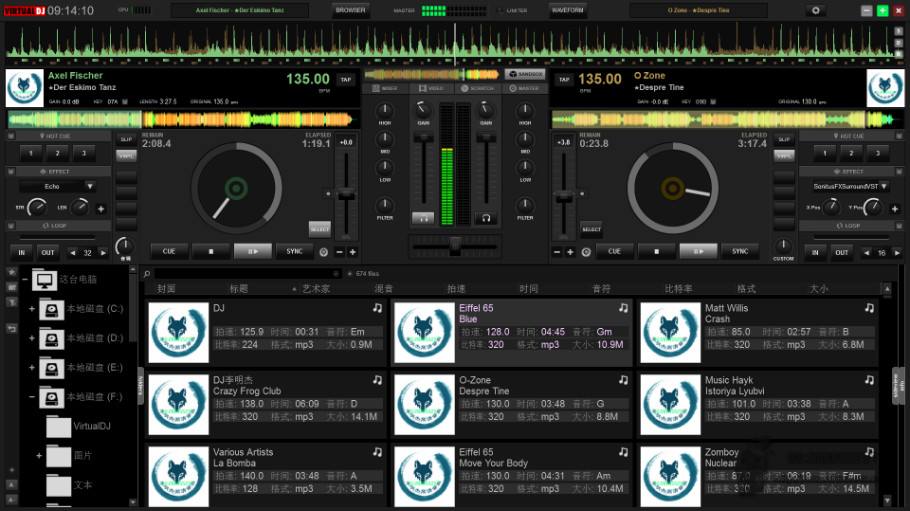Double left deck loop length from 32
Screen dimensions: 910x511
[x=103, y=253]
